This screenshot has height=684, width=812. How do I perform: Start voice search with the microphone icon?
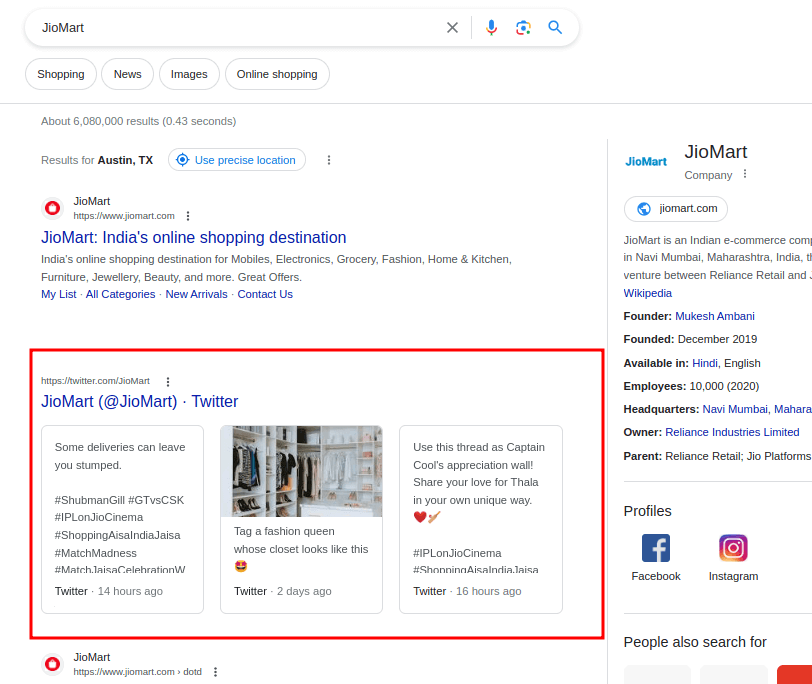point(491,28)
